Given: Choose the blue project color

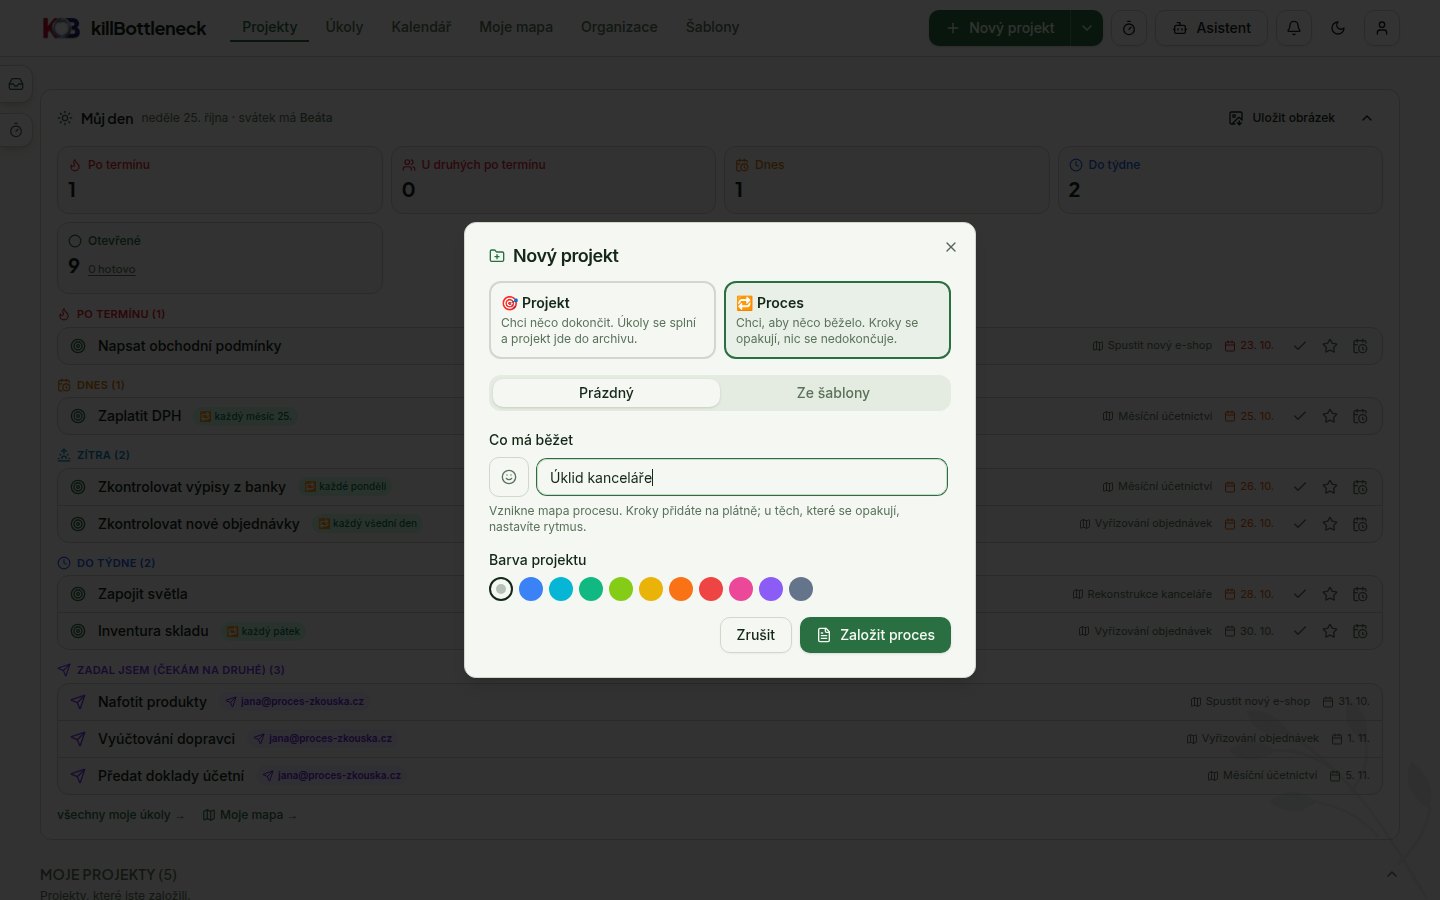Looking at the screenshot, I should tap(531, 589).
